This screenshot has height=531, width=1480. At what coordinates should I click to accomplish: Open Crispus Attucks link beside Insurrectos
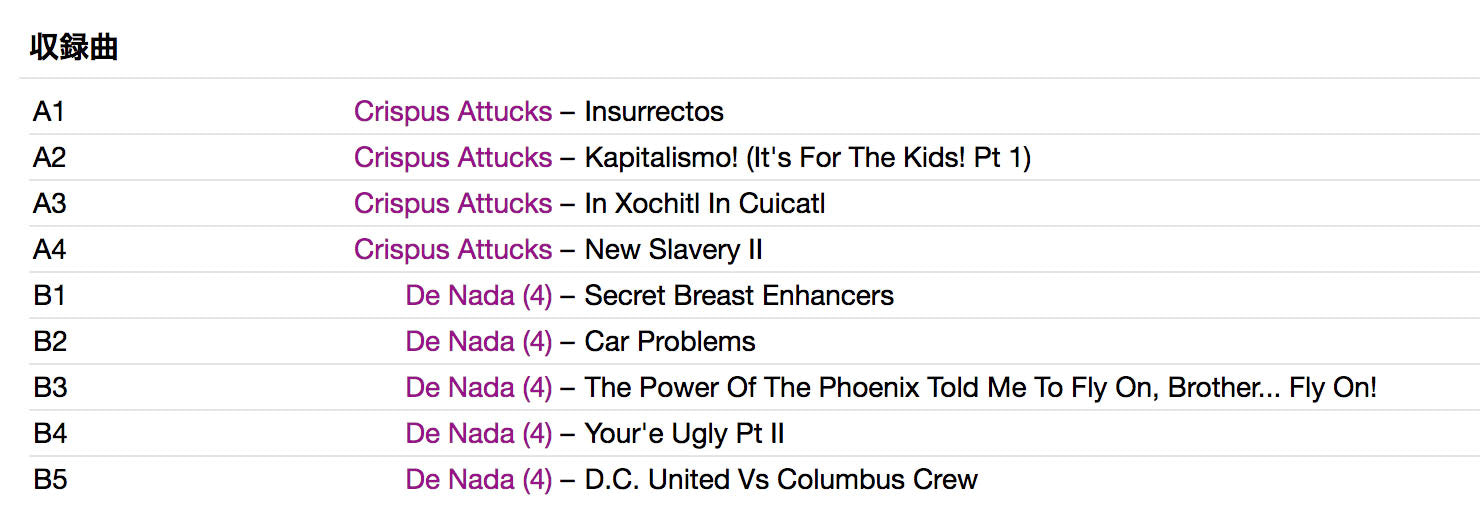(452, 111)
